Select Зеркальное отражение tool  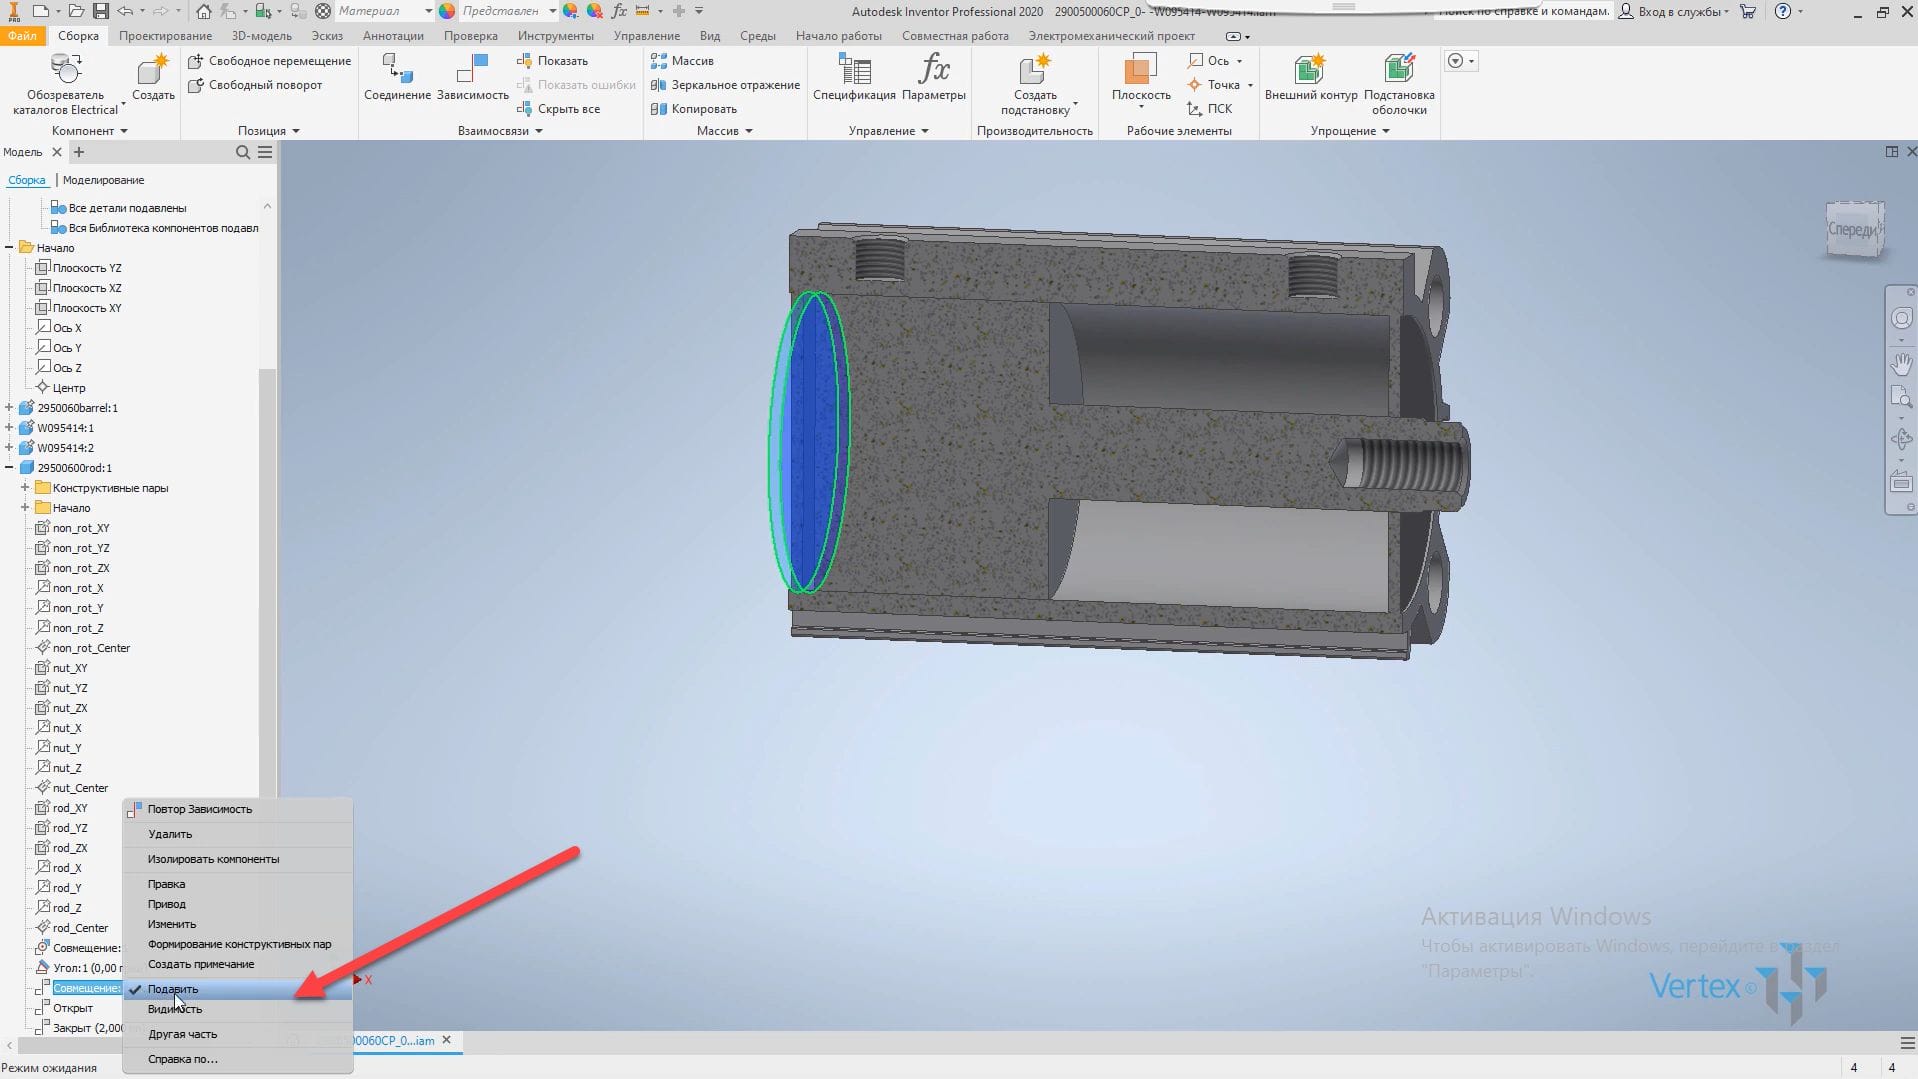725,85
